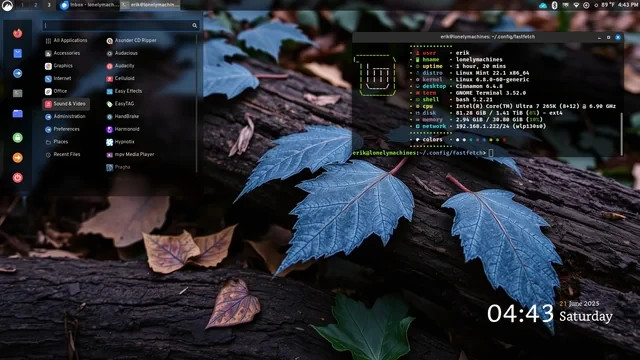This screenshot has width=640, height=360.
Task: Click the magnifier icon in menu search
Action: point(195,25)
